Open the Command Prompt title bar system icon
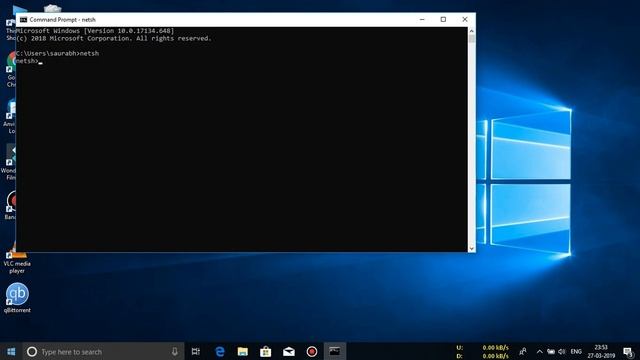The height and width of the screenshot is (360, 640). point(23,20)
